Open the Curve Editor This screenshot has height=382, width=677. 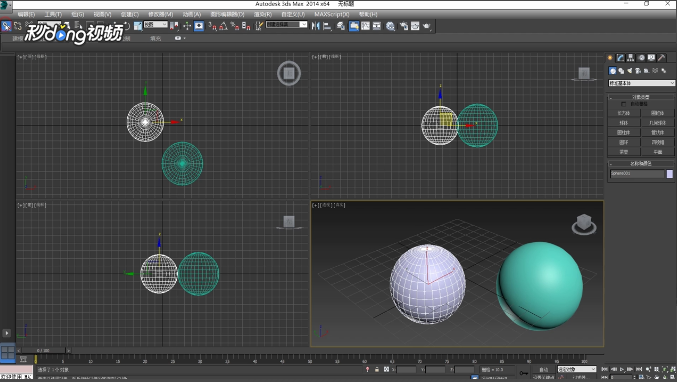(365, 26)
